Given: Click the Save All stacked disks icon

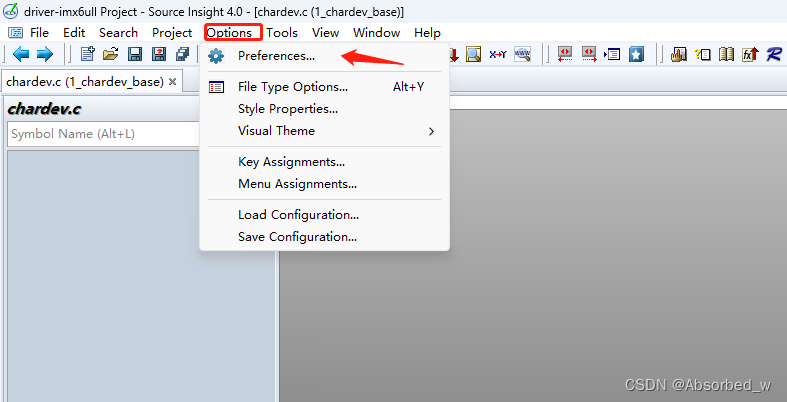Looking at the screenshot, I should click(182, 54).
